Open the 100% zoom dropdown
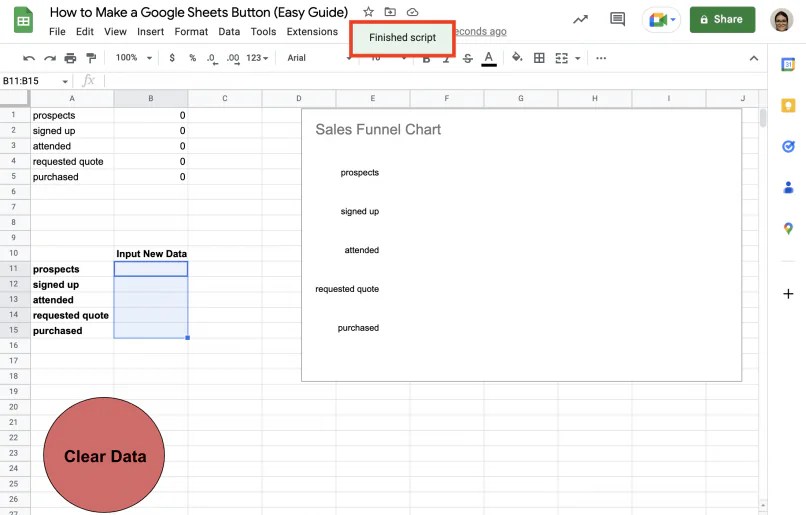The width and height of the screenshot is (806, 515). pos(134,58)
